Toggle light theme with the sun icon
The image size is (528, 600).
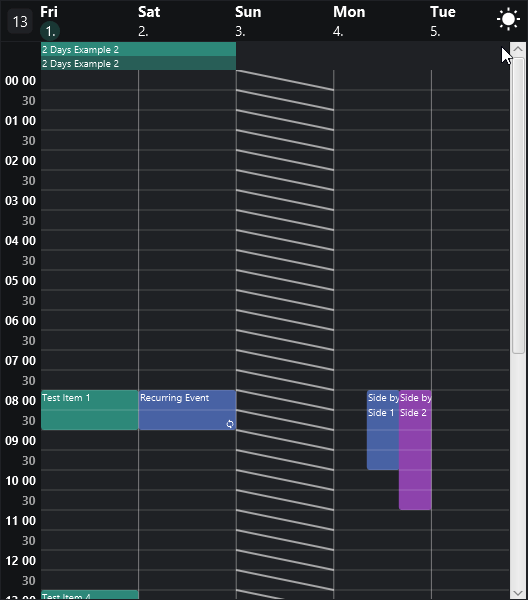[508, 19]
